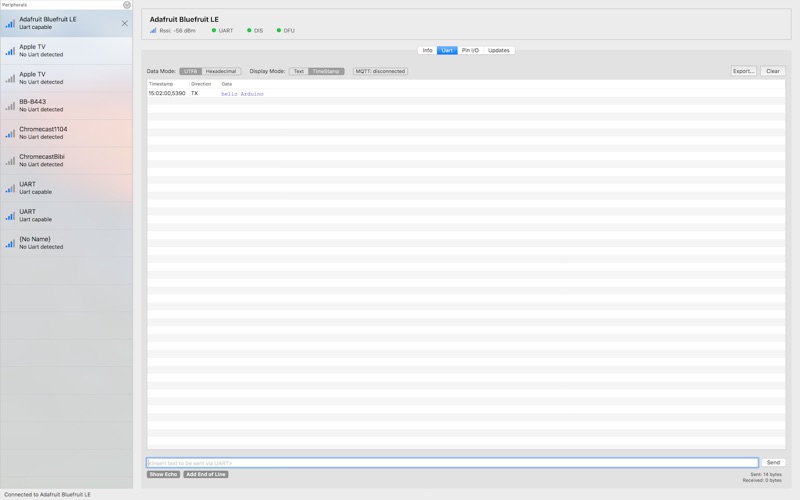Click signal bars icon beside Adafruit Bluefruit LE
Image resolution: width=800 pixels, height=500 pixels.
coord(10,23)
